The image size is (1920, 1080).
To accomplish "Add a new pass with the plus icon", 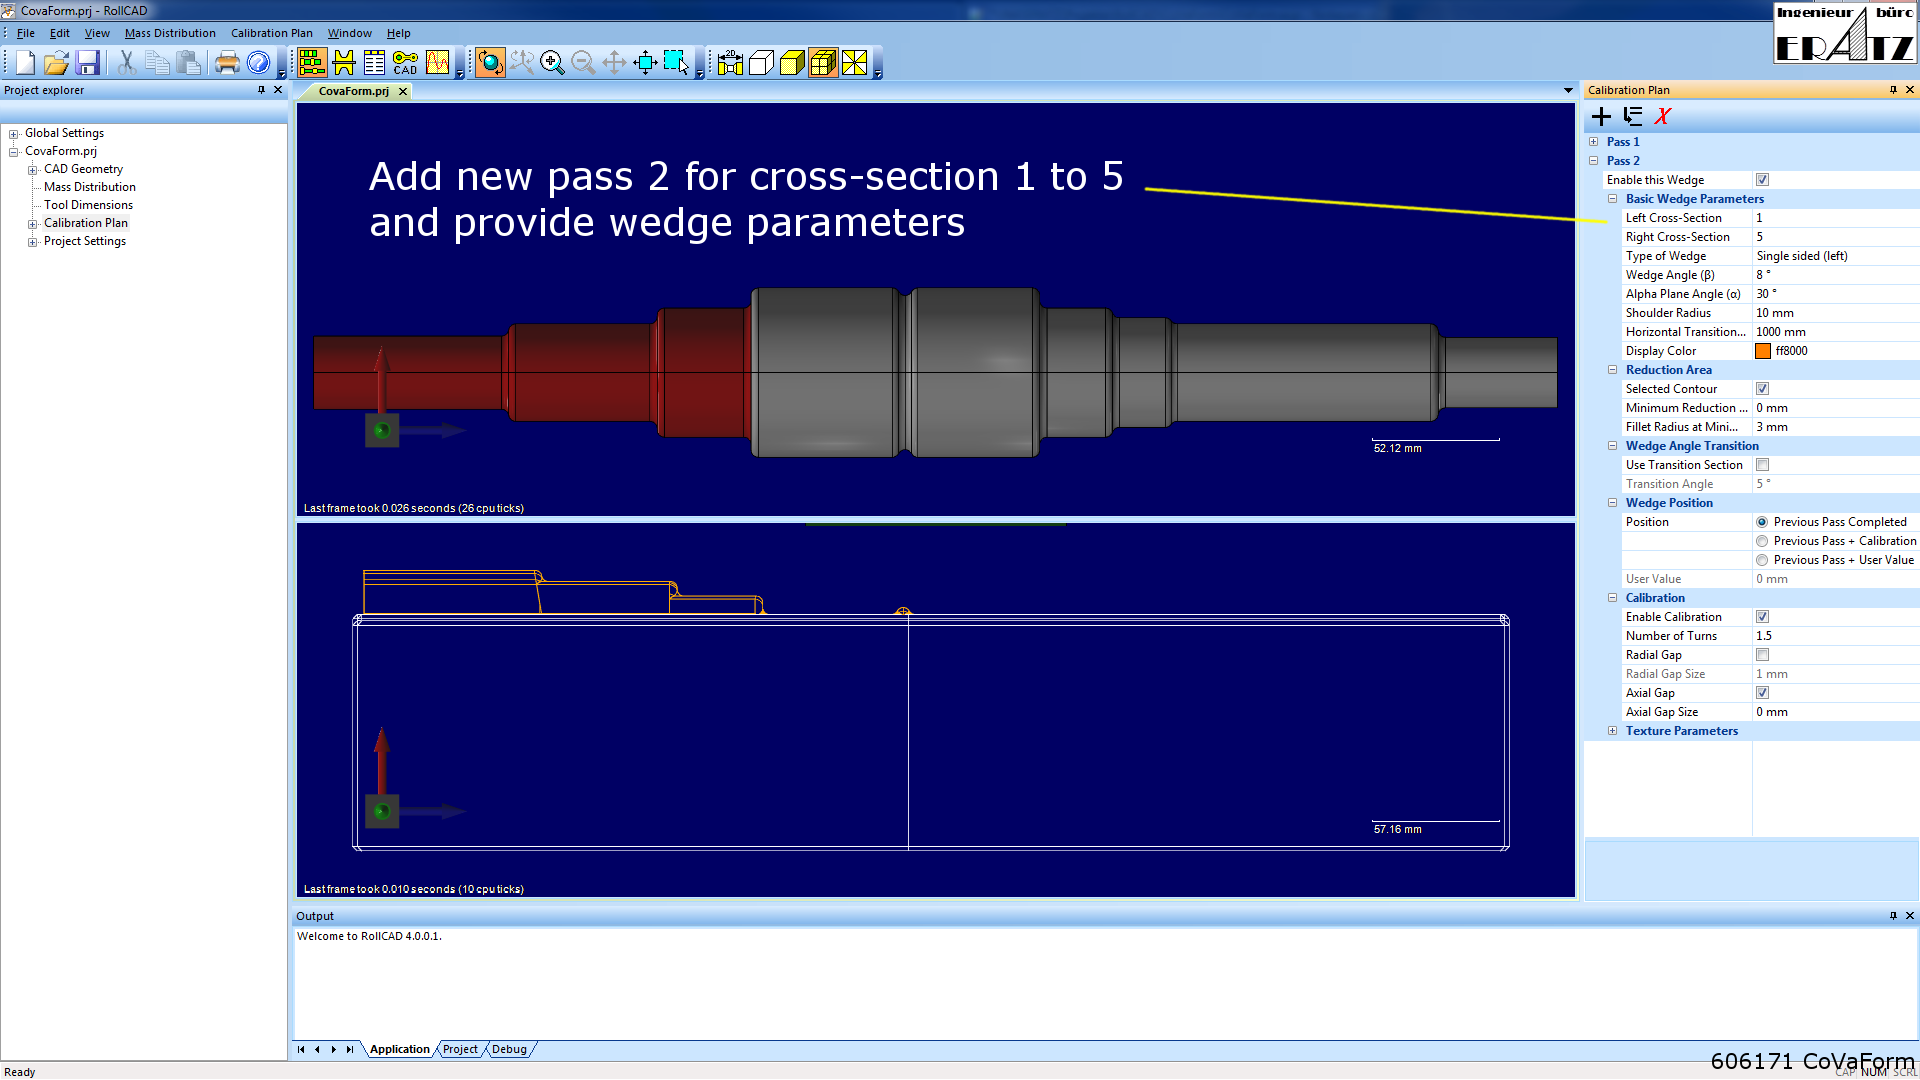I will 1601,116.
